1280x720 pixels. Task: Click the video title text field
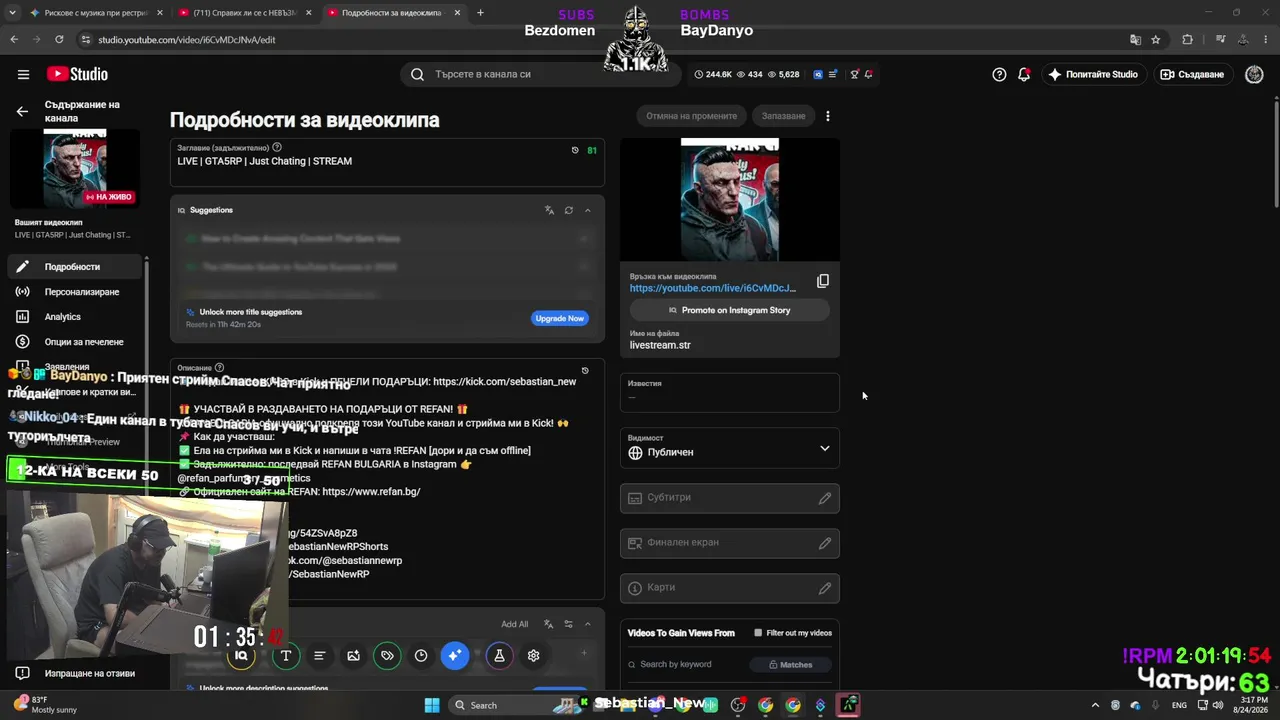[387, 162]
